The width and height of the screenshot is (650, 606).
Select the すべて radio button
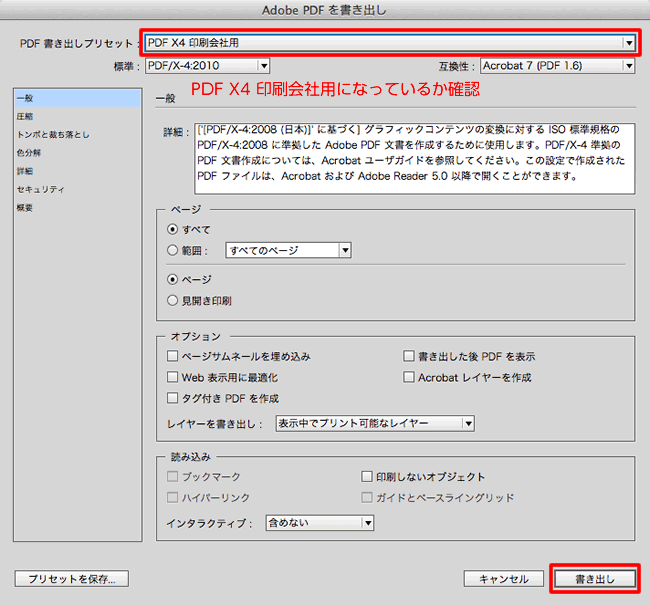click(x=172, y=229)
